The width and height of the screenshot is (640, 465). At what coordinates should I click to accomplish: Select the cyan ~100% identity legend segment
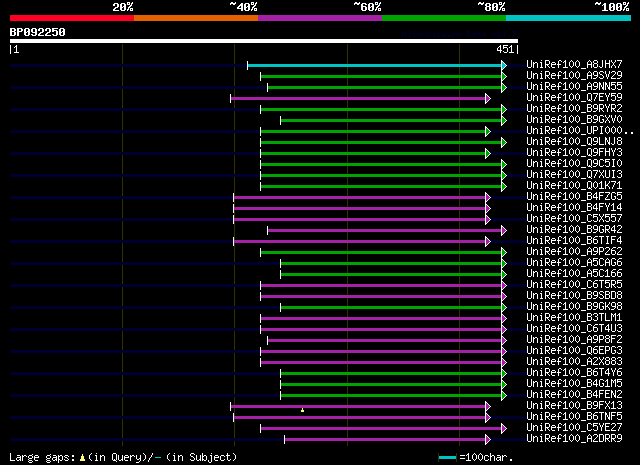(569, 18)
